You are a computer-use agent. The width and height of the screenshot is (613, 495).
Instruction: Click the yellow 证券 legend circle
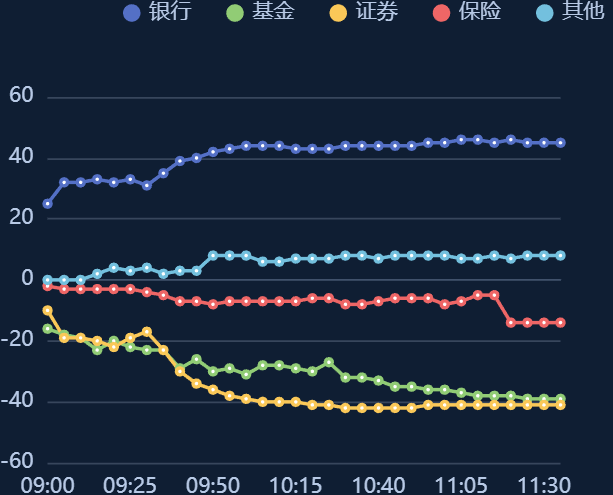click(x=339, y=13)
